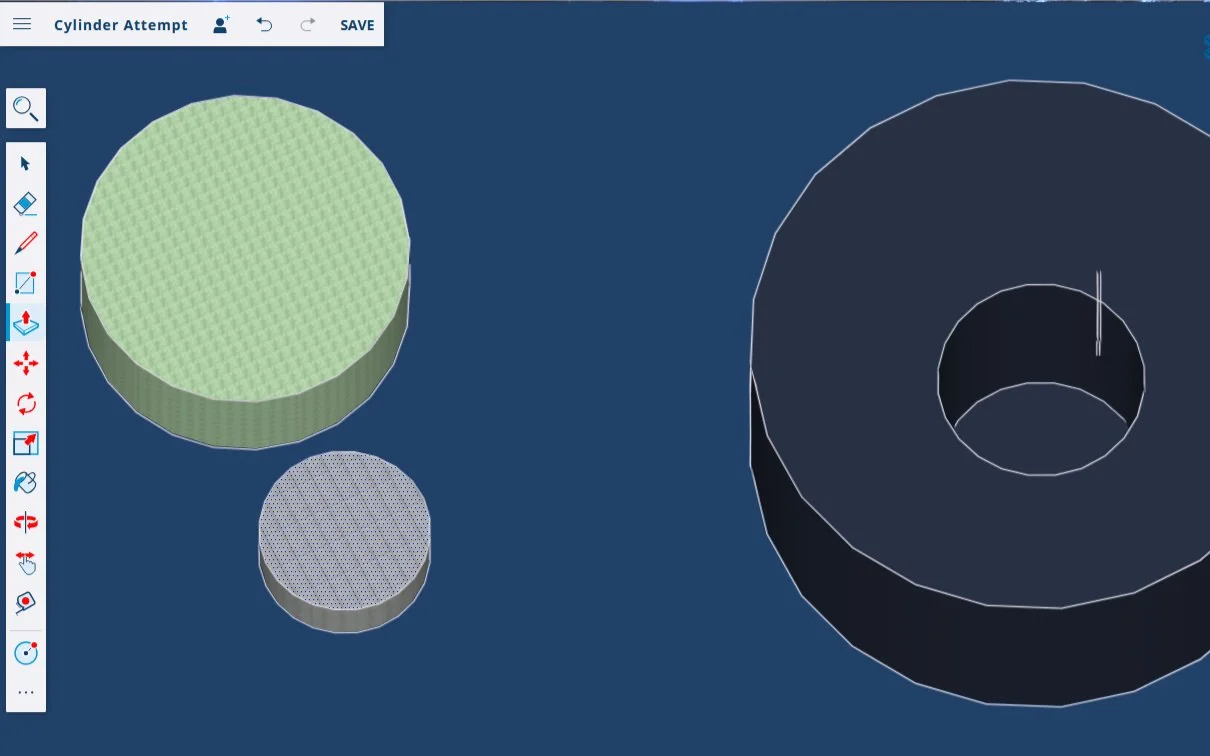The width and height of the screenshot is (1210, 756).
Task: Pick the Paint bucket tool
Action: [x=26, y=482]
